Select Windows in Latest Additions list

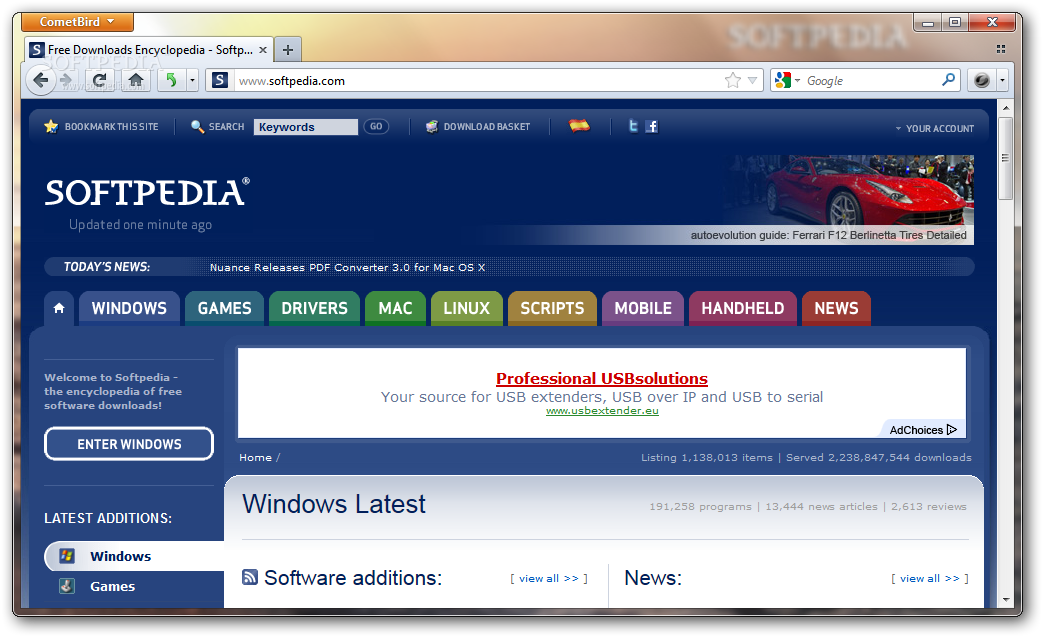point(134,556)
